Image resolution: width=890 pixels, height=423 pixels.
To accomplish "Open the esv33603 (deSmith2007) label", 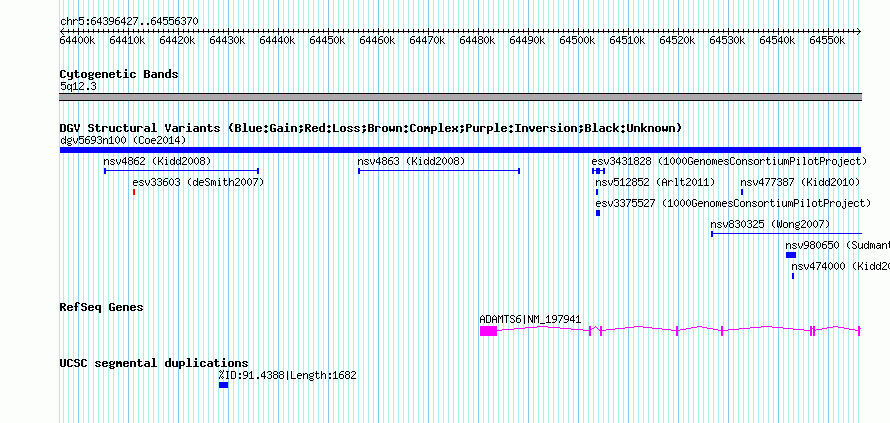I will tap(198, 182).
